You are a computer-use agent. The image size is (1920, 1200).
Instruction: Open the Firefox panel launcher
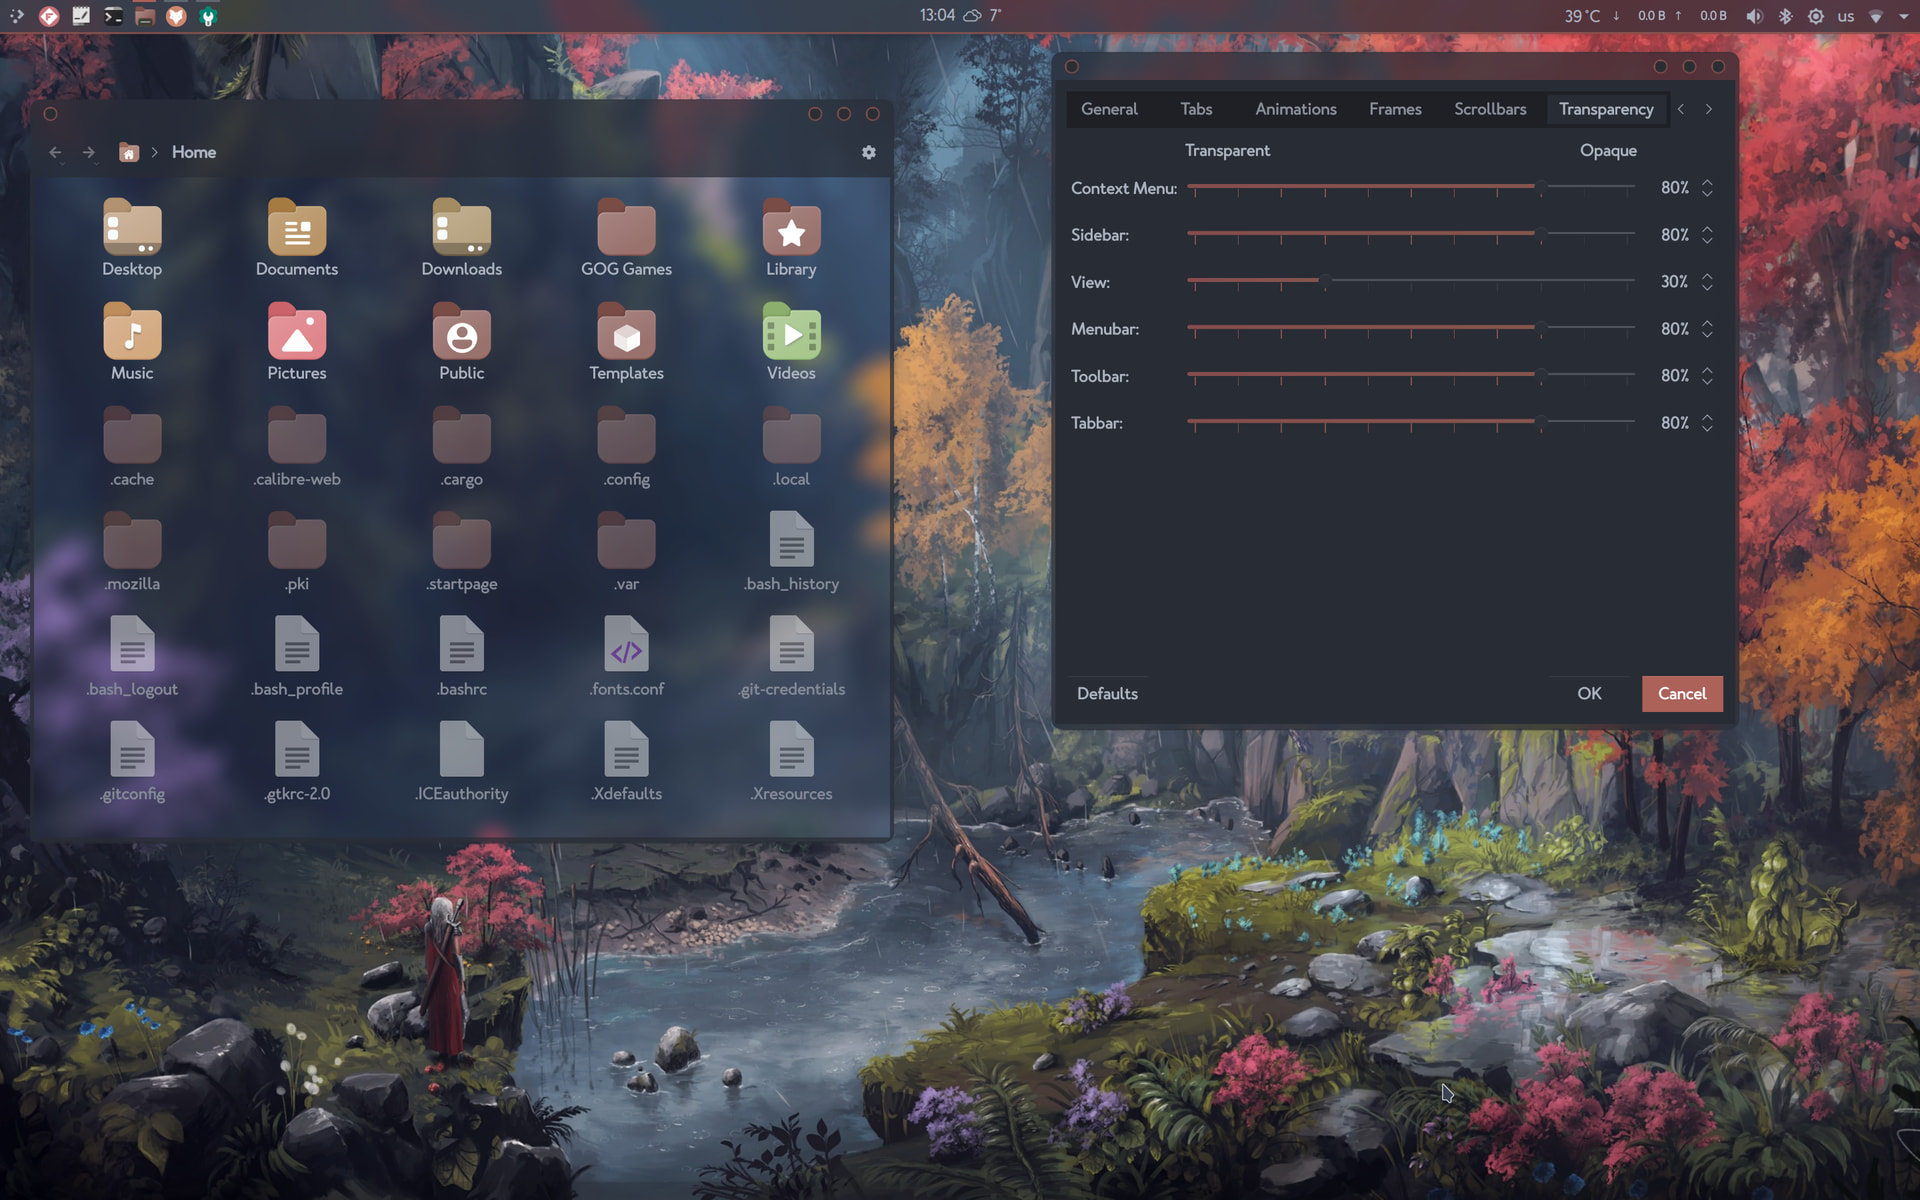point(176,16)
